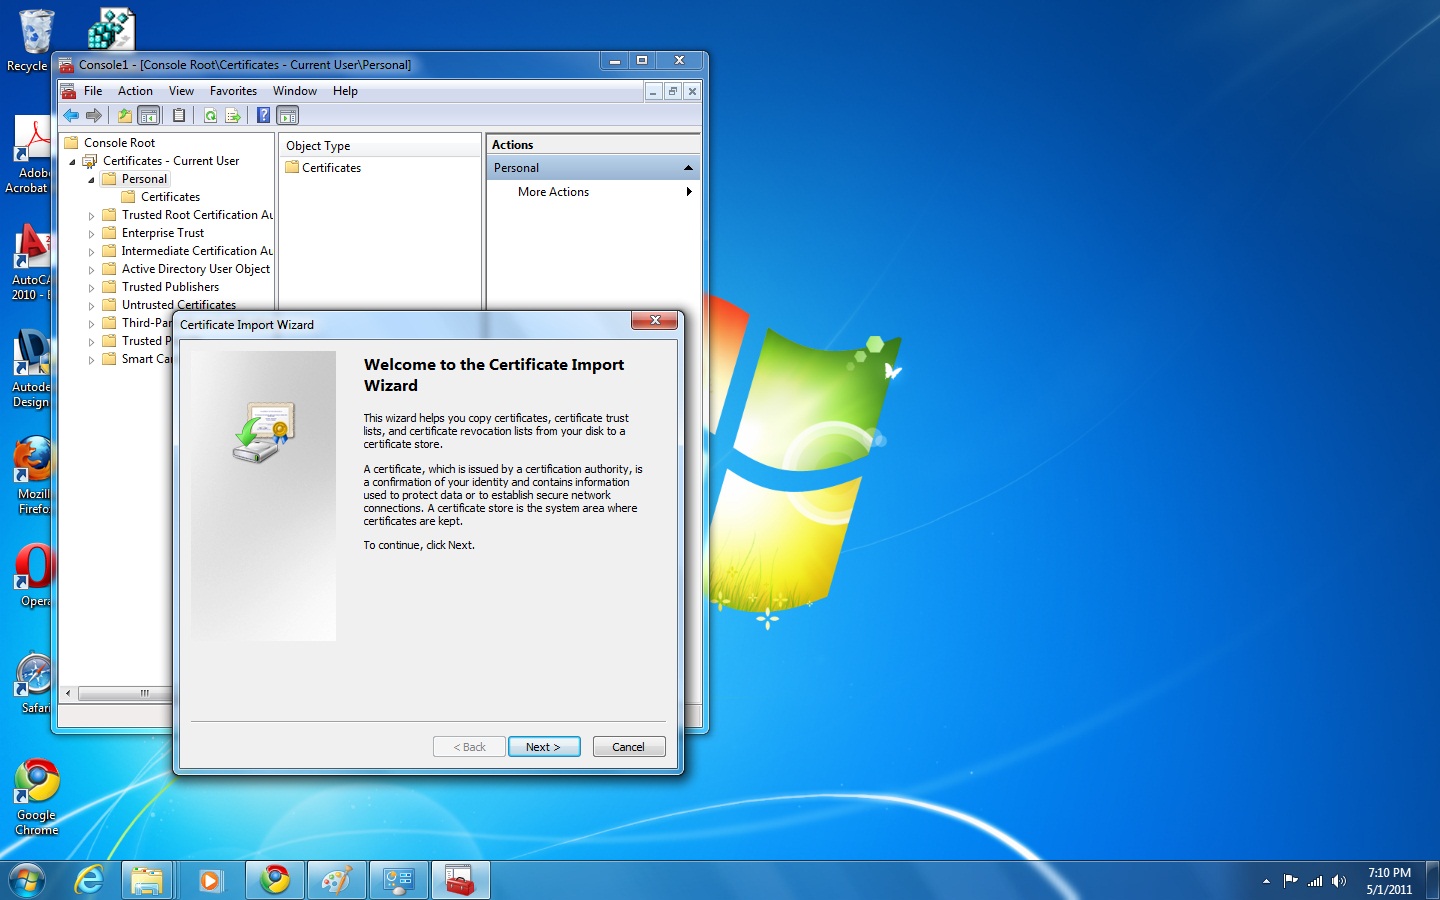Viewport: 1440px width, 900px height.
Task: Open Windows Media Player from taskbar
Action: pyautogui.click(x=209, y=880)
